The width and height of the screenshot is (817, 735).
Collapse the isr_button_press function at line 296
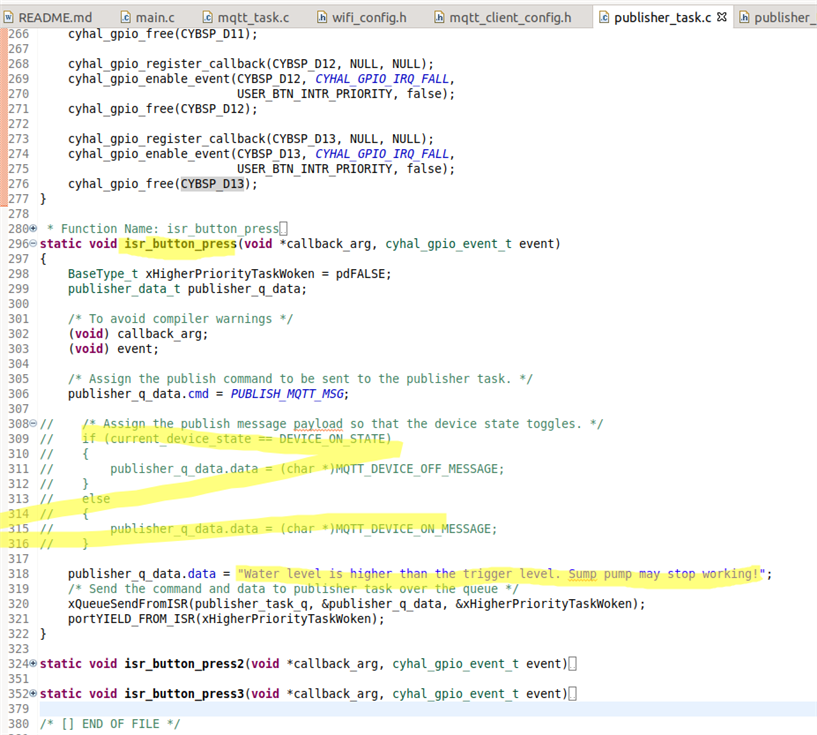tap(33, 243)
